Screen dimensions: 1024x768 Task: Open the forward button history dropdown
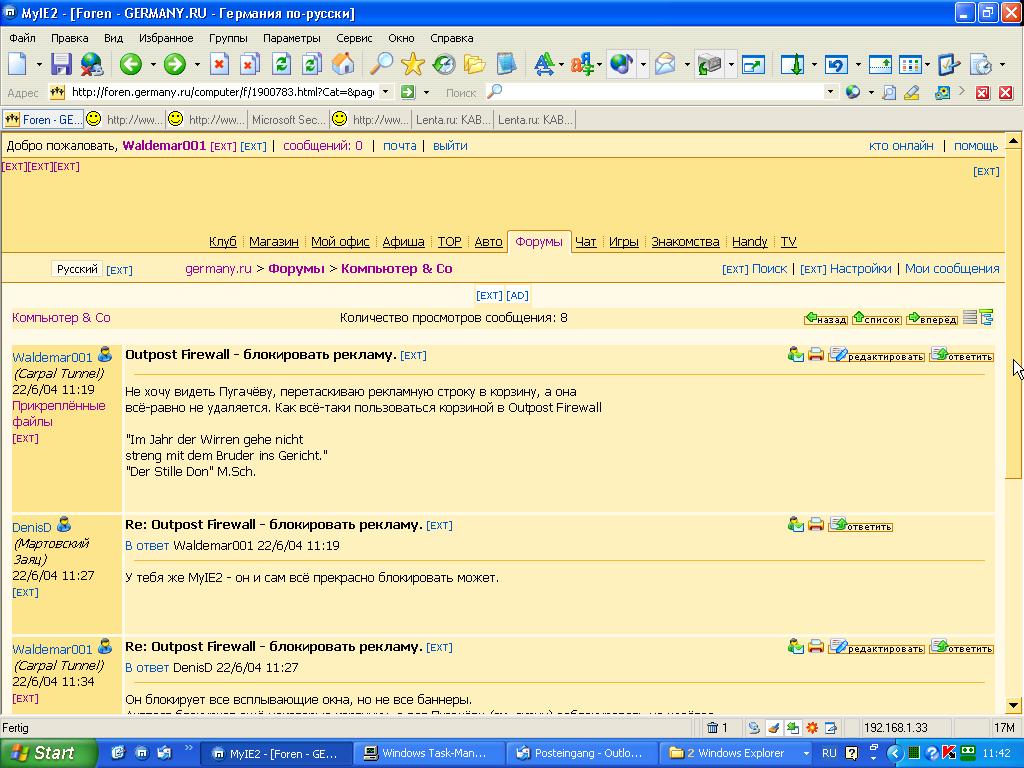coord(197,64)
